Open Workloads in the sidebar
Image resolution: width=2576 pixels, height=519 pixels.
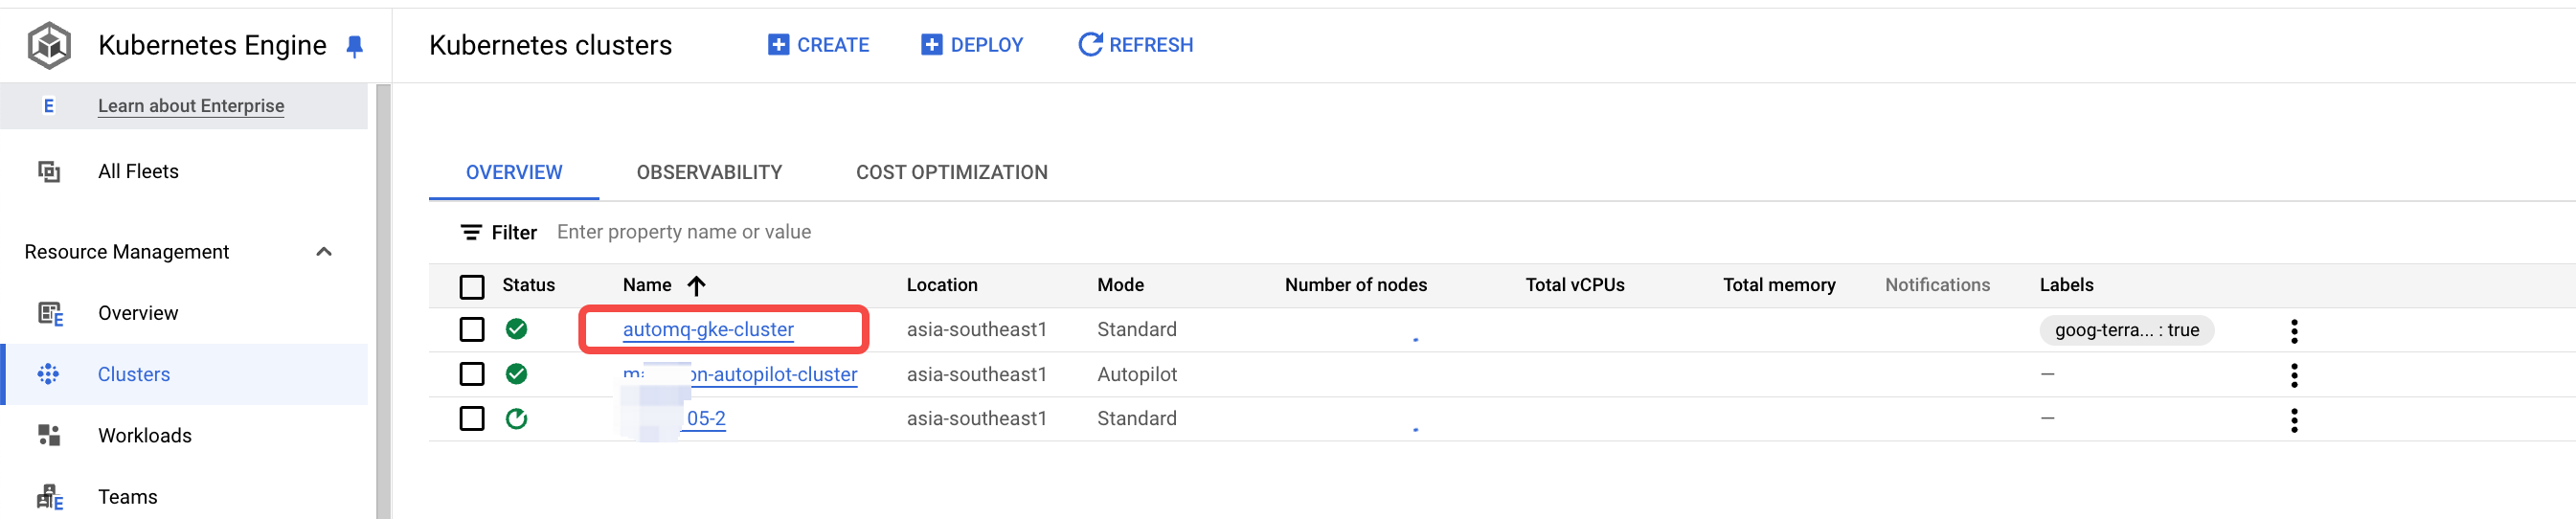coord(145,435)
